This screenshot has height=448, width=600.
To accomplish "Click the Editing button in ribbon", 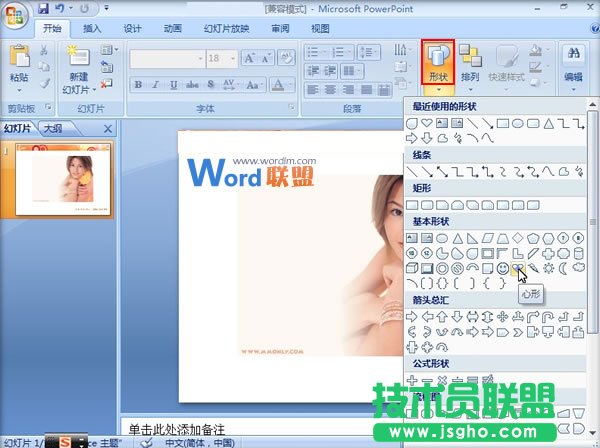I will (573, 68).
